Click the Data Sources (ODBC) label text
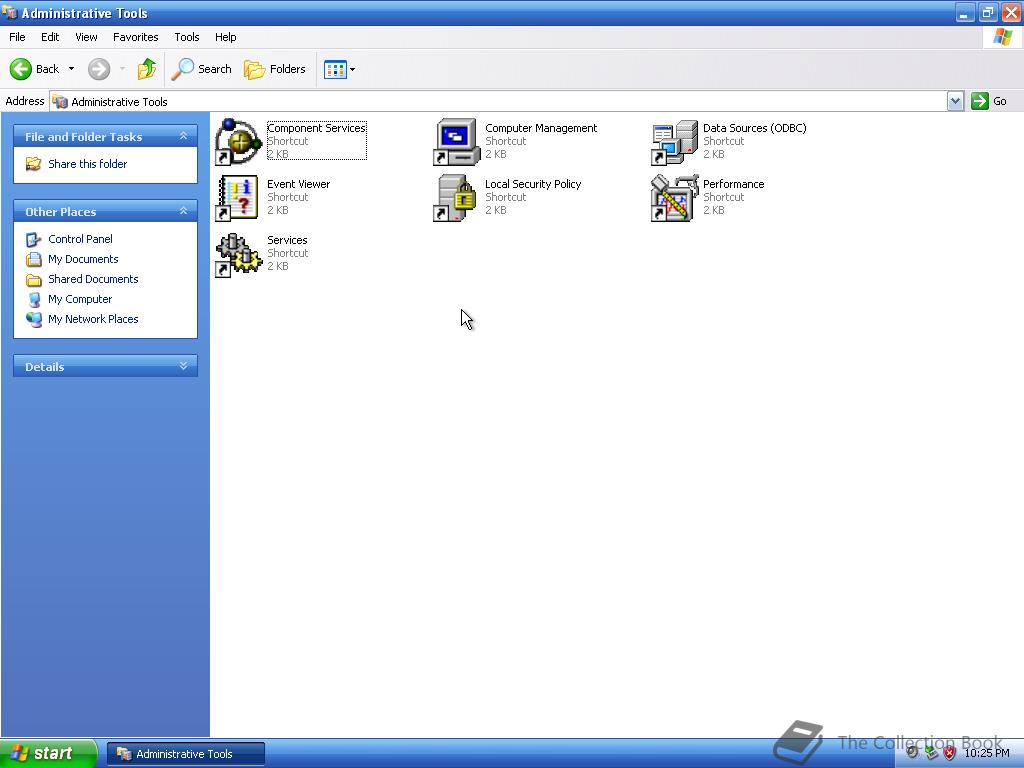1024x768 pixels. (x=754, y=128)
